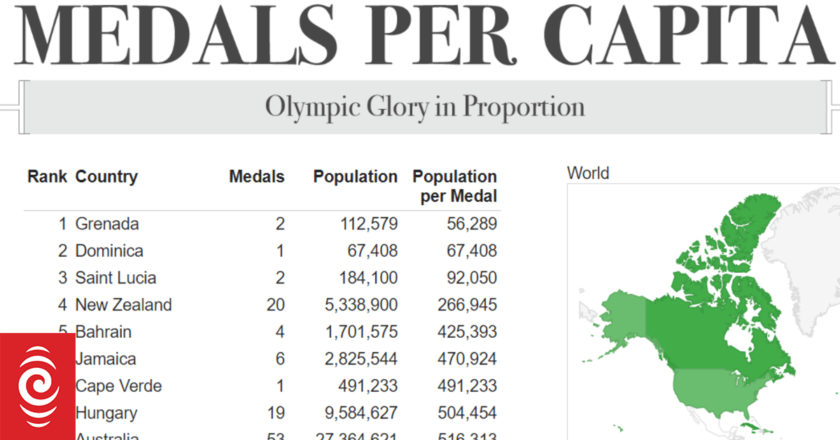
Task: Click New Zealand country entry
Action: click(123, 305)
